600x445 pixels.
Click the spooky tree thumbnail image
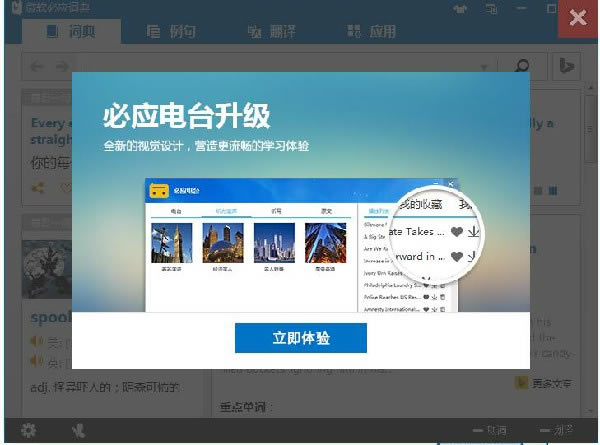(x=47, y=269)
